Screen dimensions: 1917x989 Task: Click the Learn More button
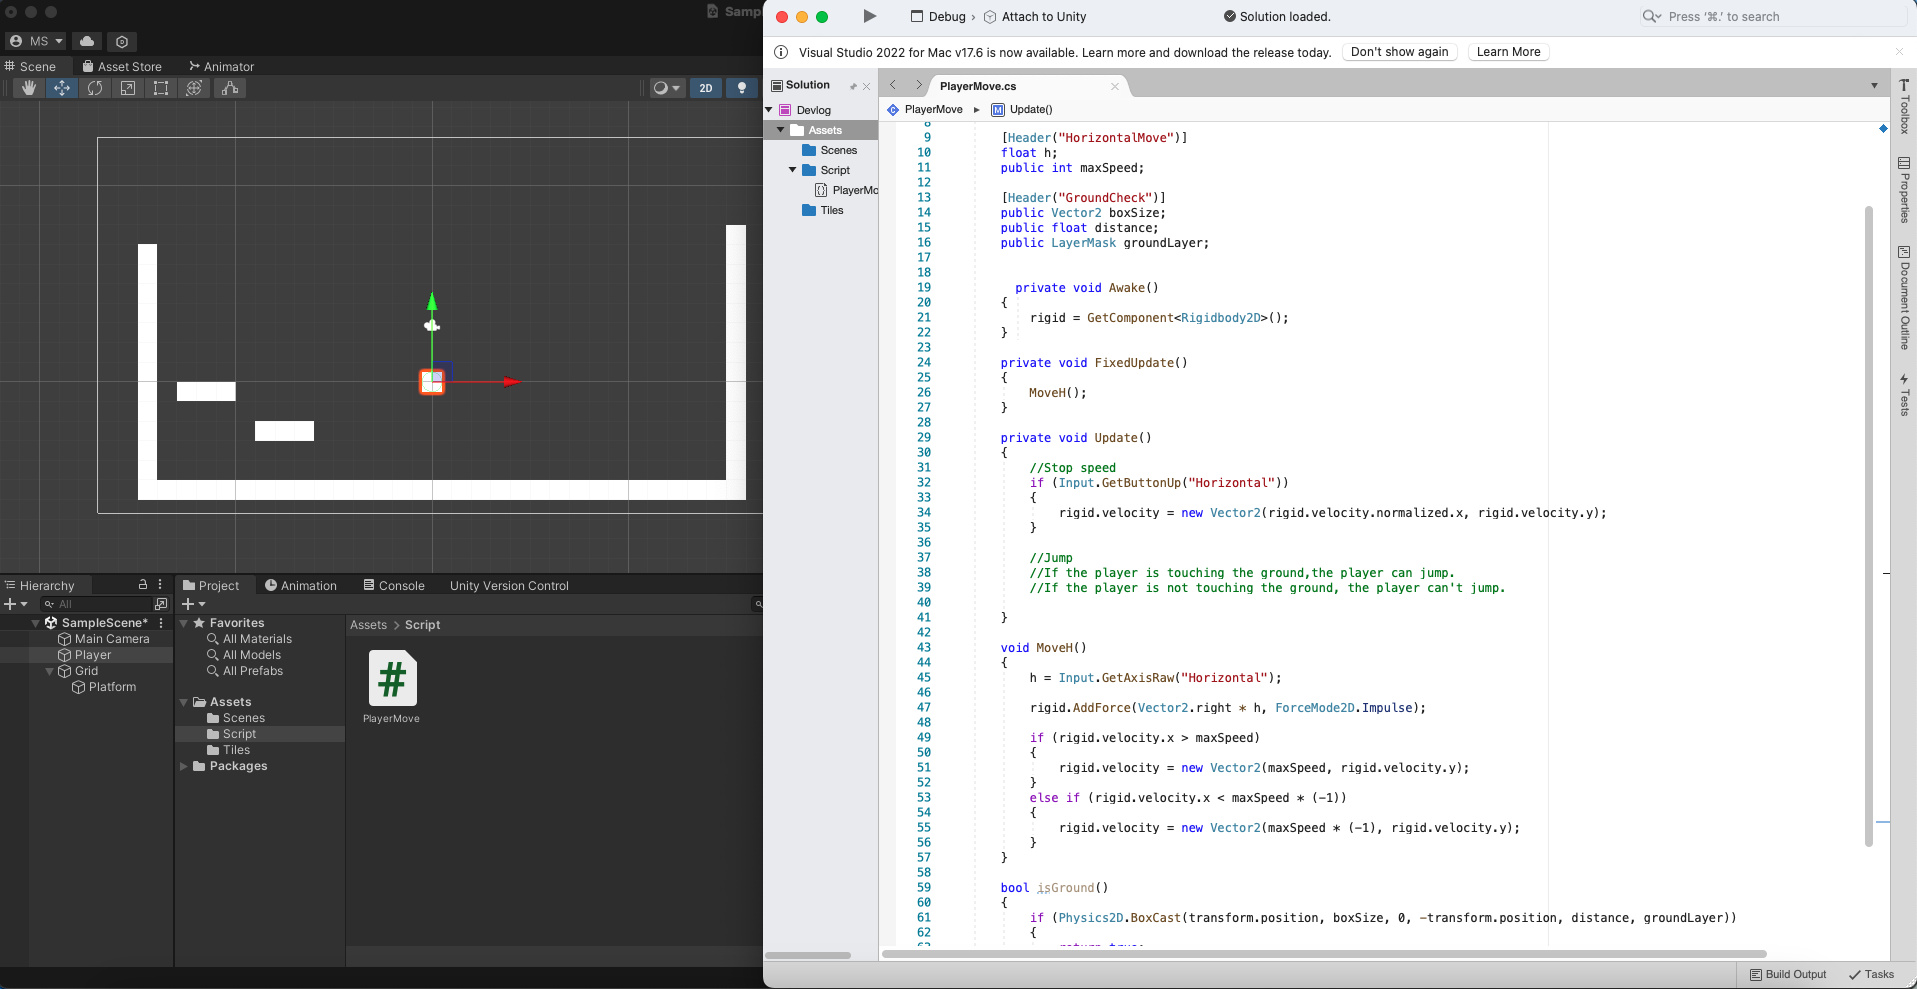(x=1508, y=52)
